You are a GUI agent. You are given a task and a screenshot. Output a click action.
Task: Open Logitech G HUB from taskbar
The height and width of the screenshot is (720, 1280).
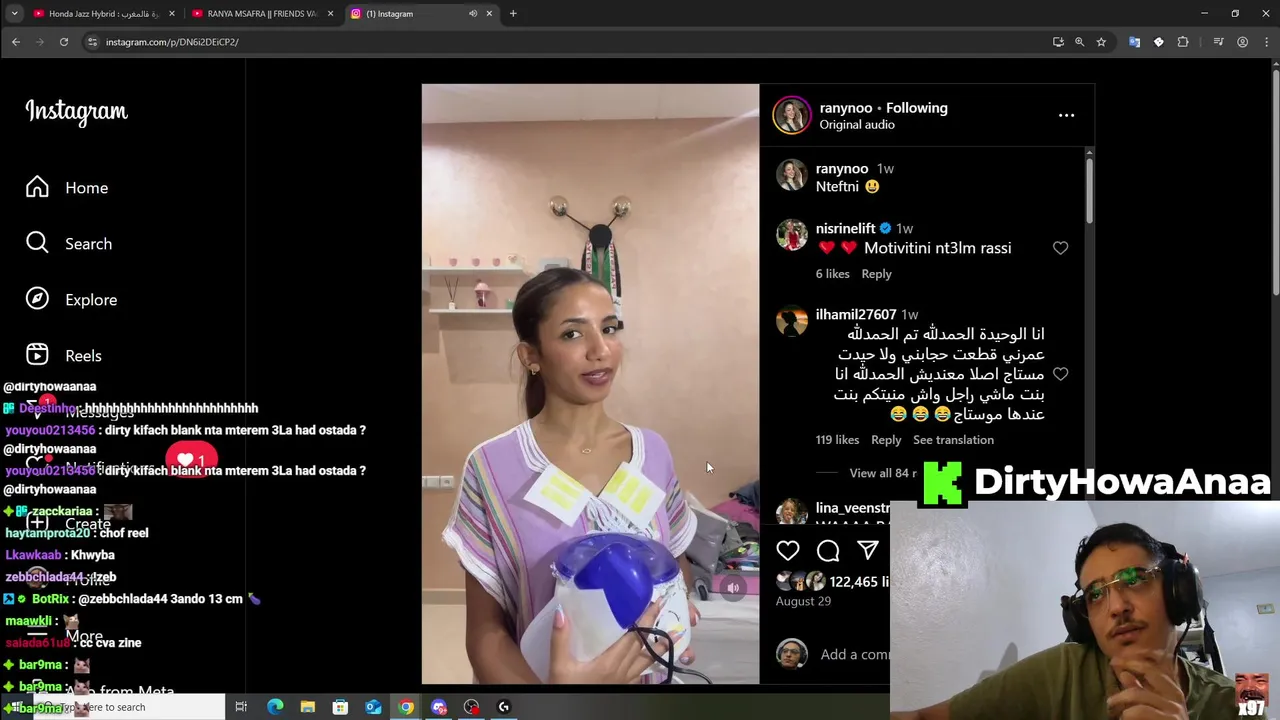pos(504,707)
